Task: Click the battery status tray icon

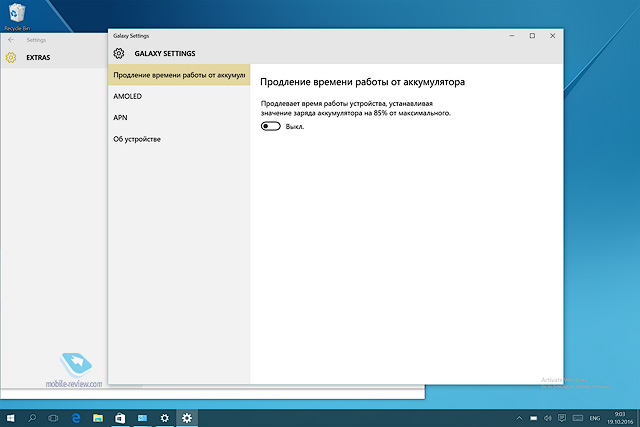Action: click(x=533, y=418)
